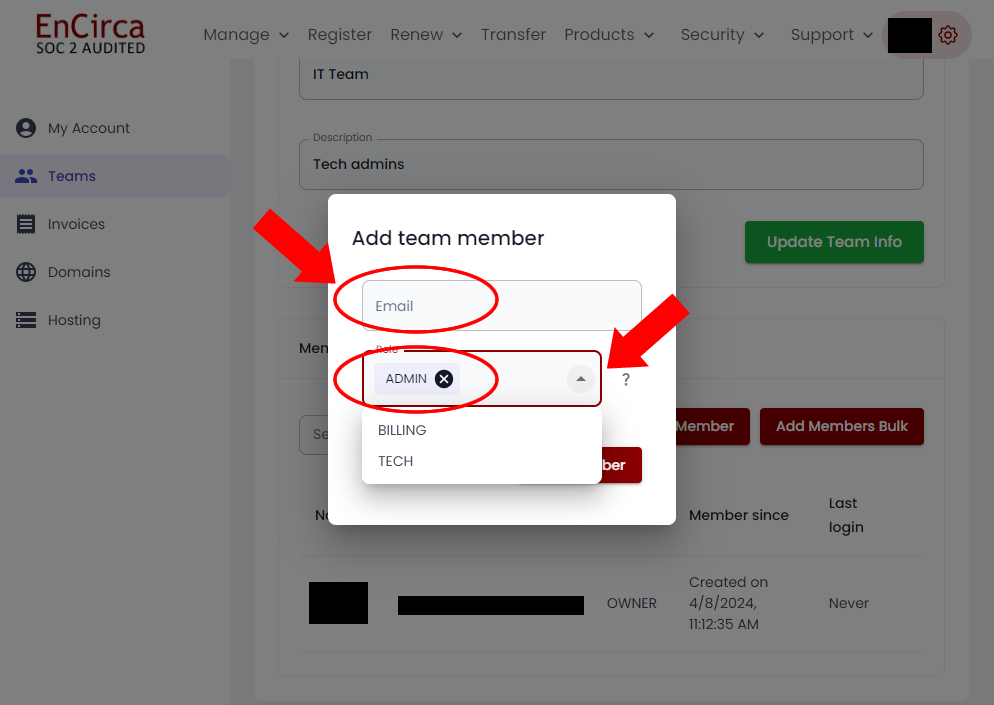Open the settings gear icon
The image size is (994, 705).
(x=948, y=35)
